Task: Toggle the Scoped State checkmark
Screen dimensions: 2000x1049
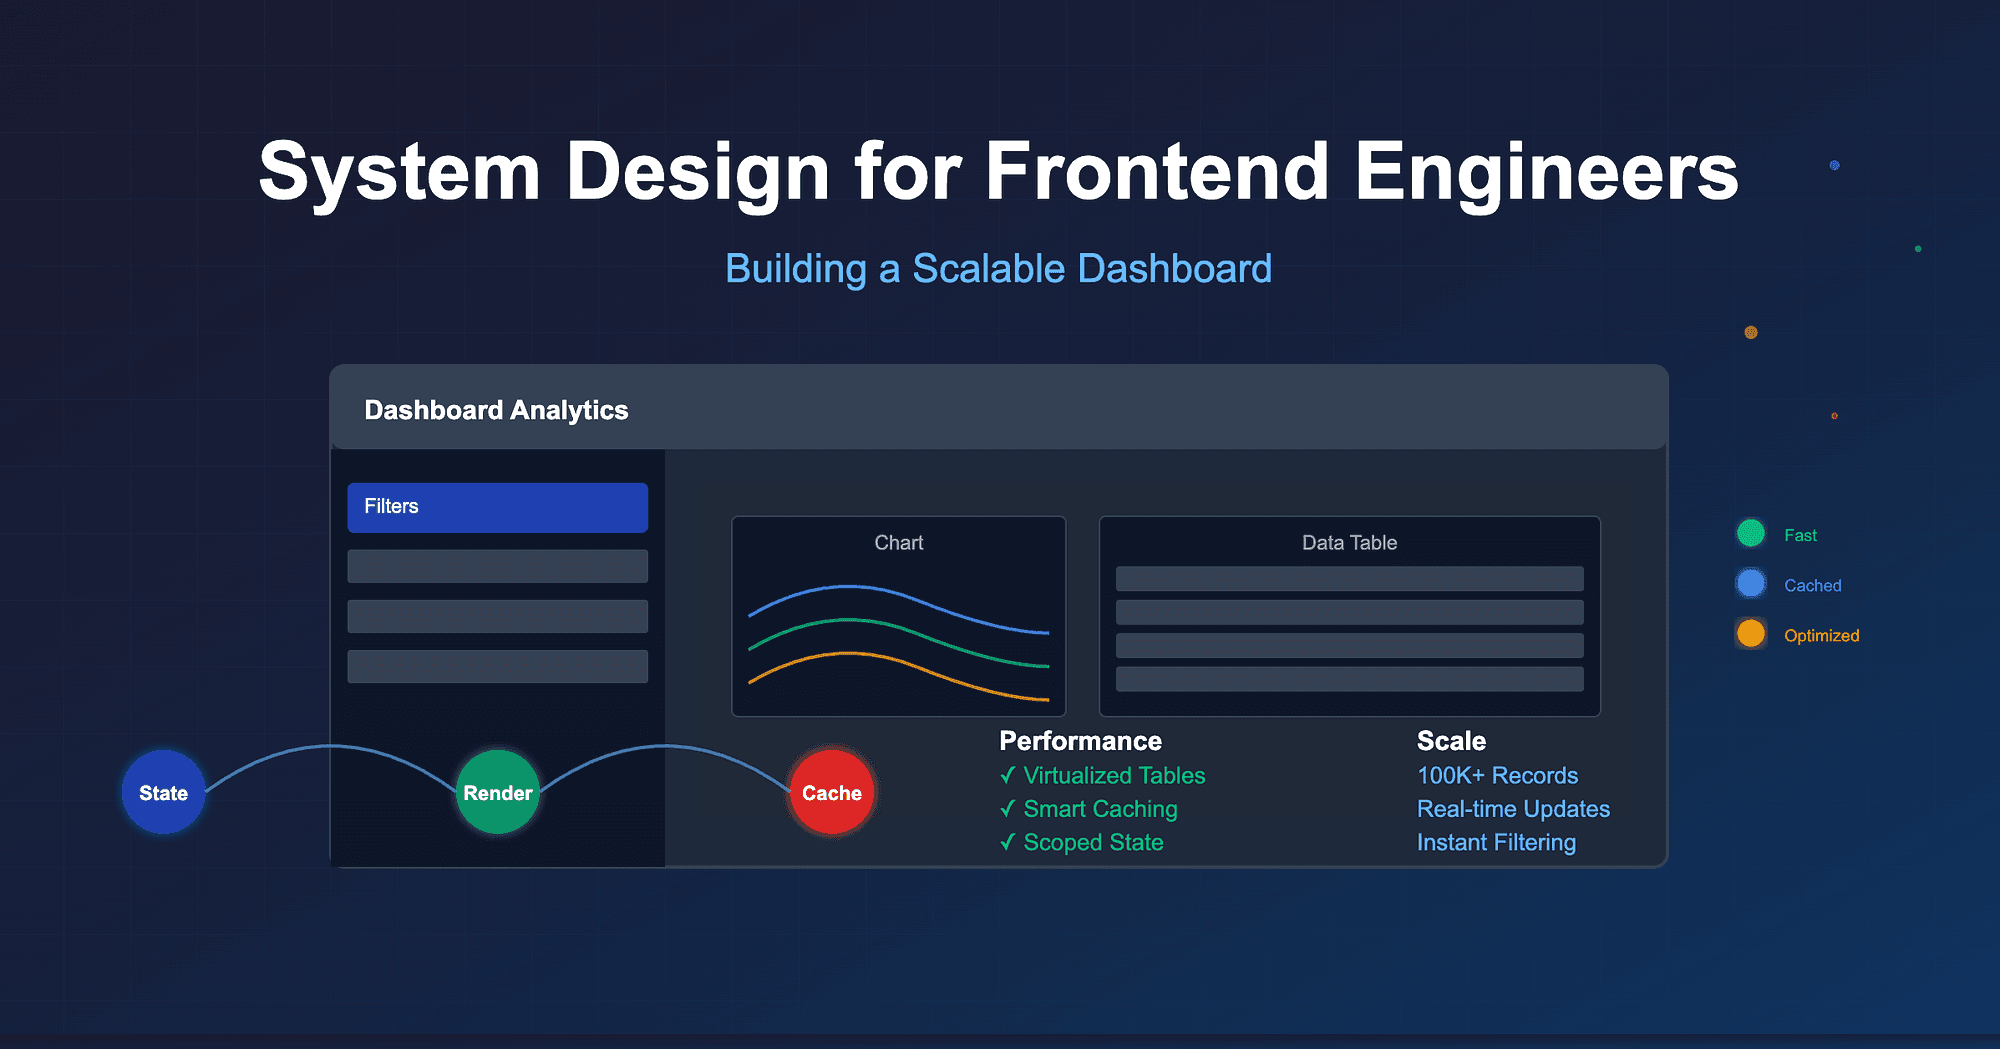Action: tap(1006, 842)
